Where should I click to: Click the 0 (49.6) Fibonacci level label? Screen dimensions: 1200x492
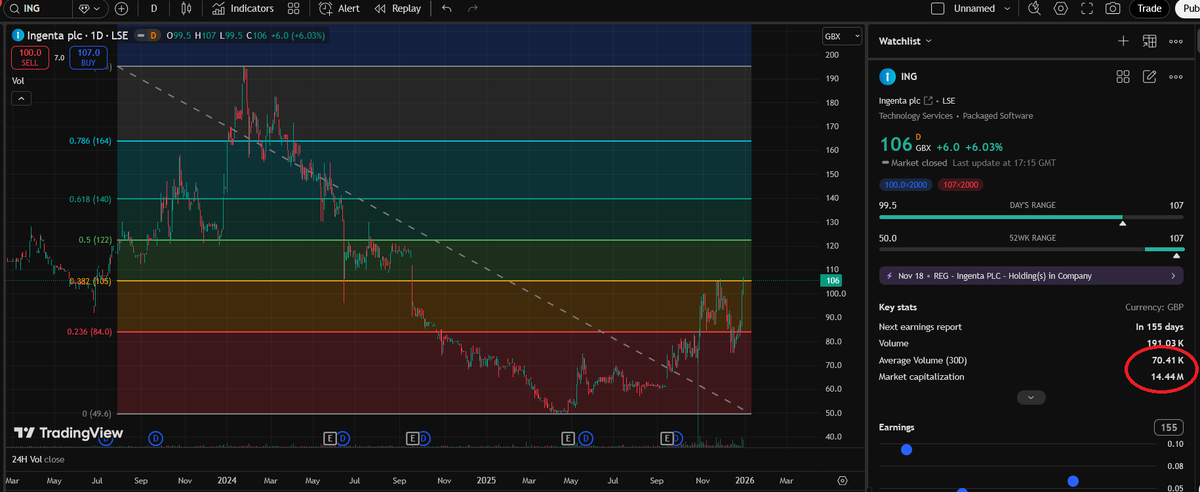[x=95, y=413]
